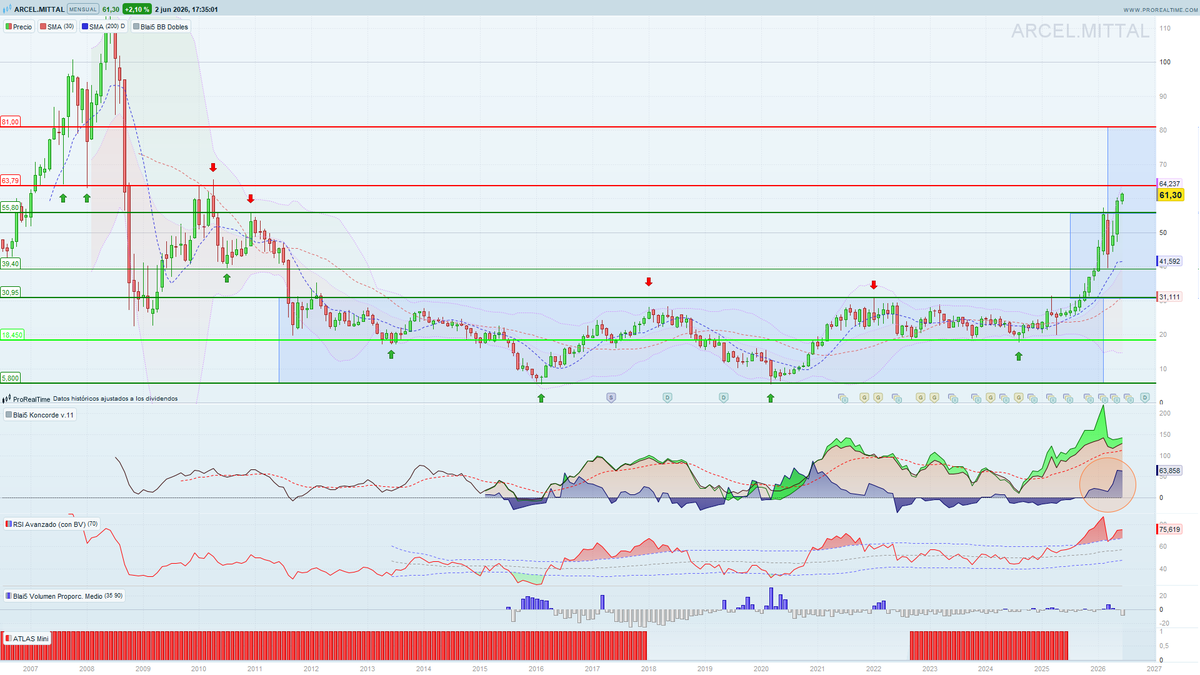
Task: Click the 2020 label on the time axis
Action: 761,668
